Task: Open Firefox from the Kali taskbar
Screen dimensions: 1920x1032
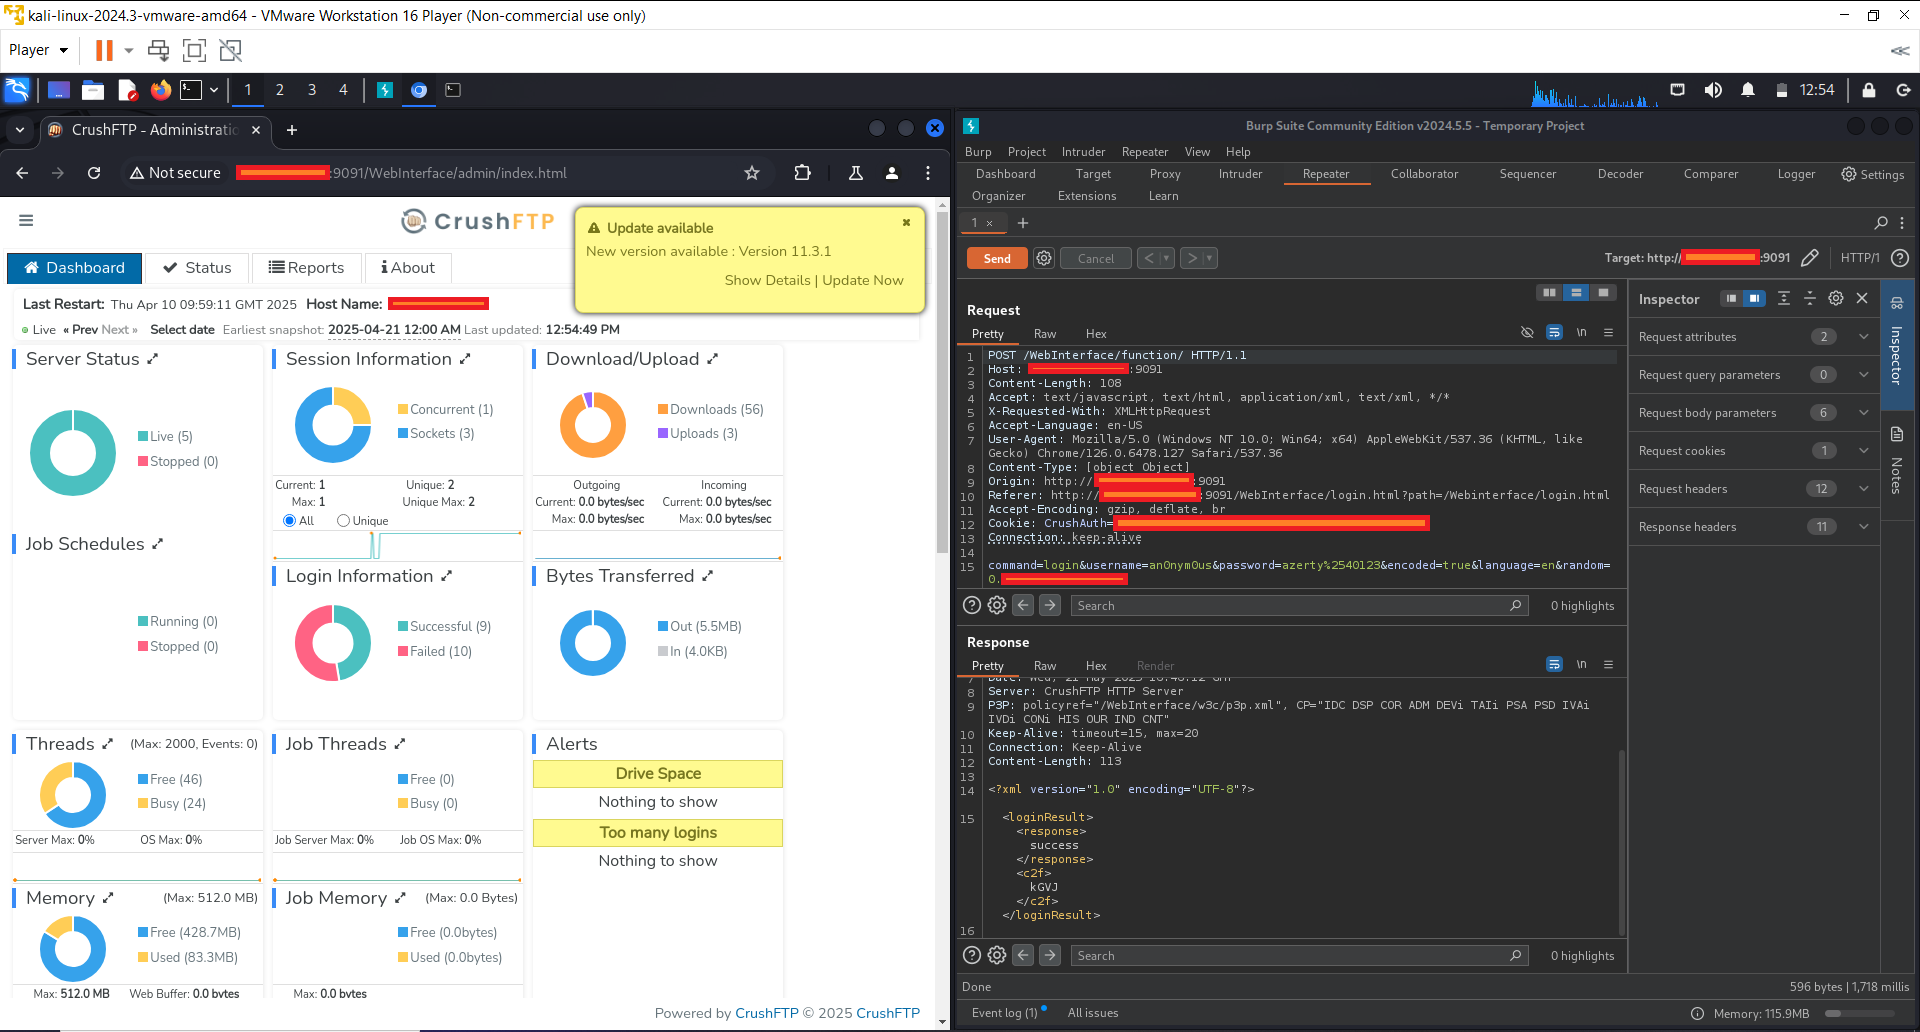Action: pyautogui.click(x=160, y=90)
